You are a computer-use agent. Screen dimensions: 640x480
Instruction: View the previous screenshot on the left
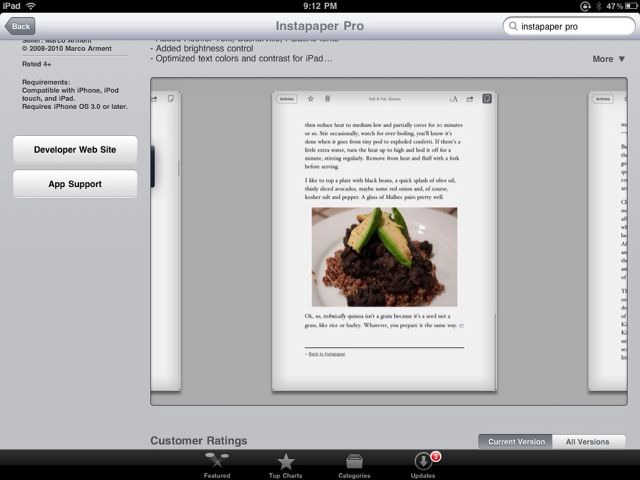click(x=165, y=240)
